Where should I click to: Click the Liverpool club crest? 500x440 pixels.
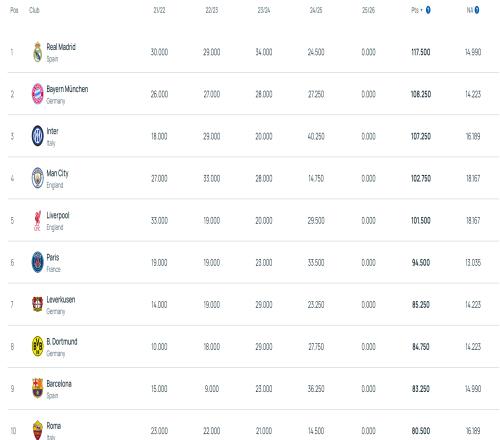coord(38,220)
